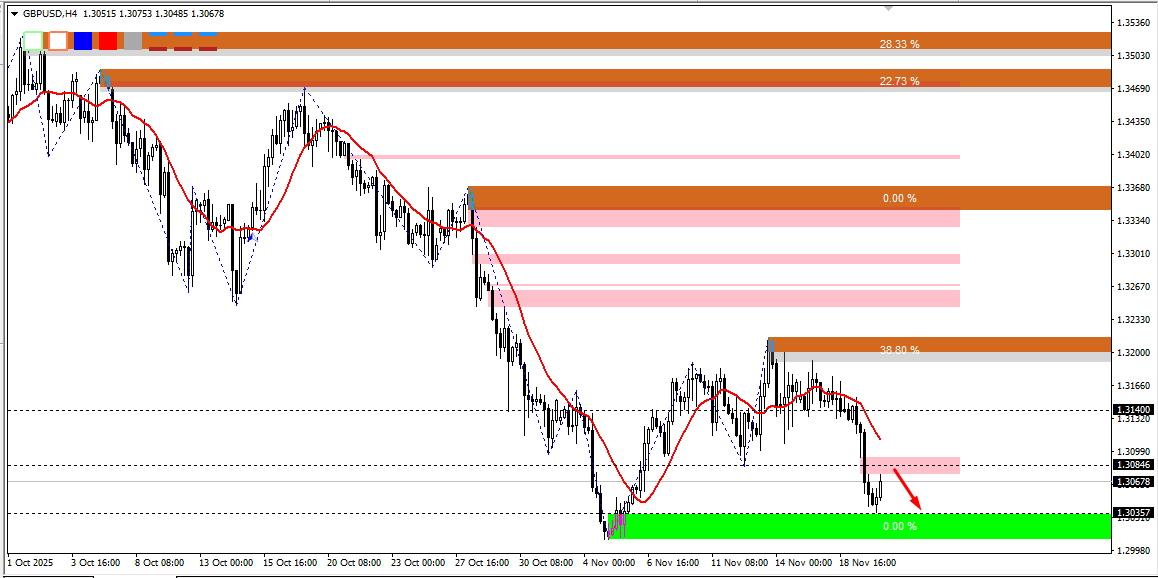
Task: Click the 1.30357 horizontal line price tag
Action: 1134,513
